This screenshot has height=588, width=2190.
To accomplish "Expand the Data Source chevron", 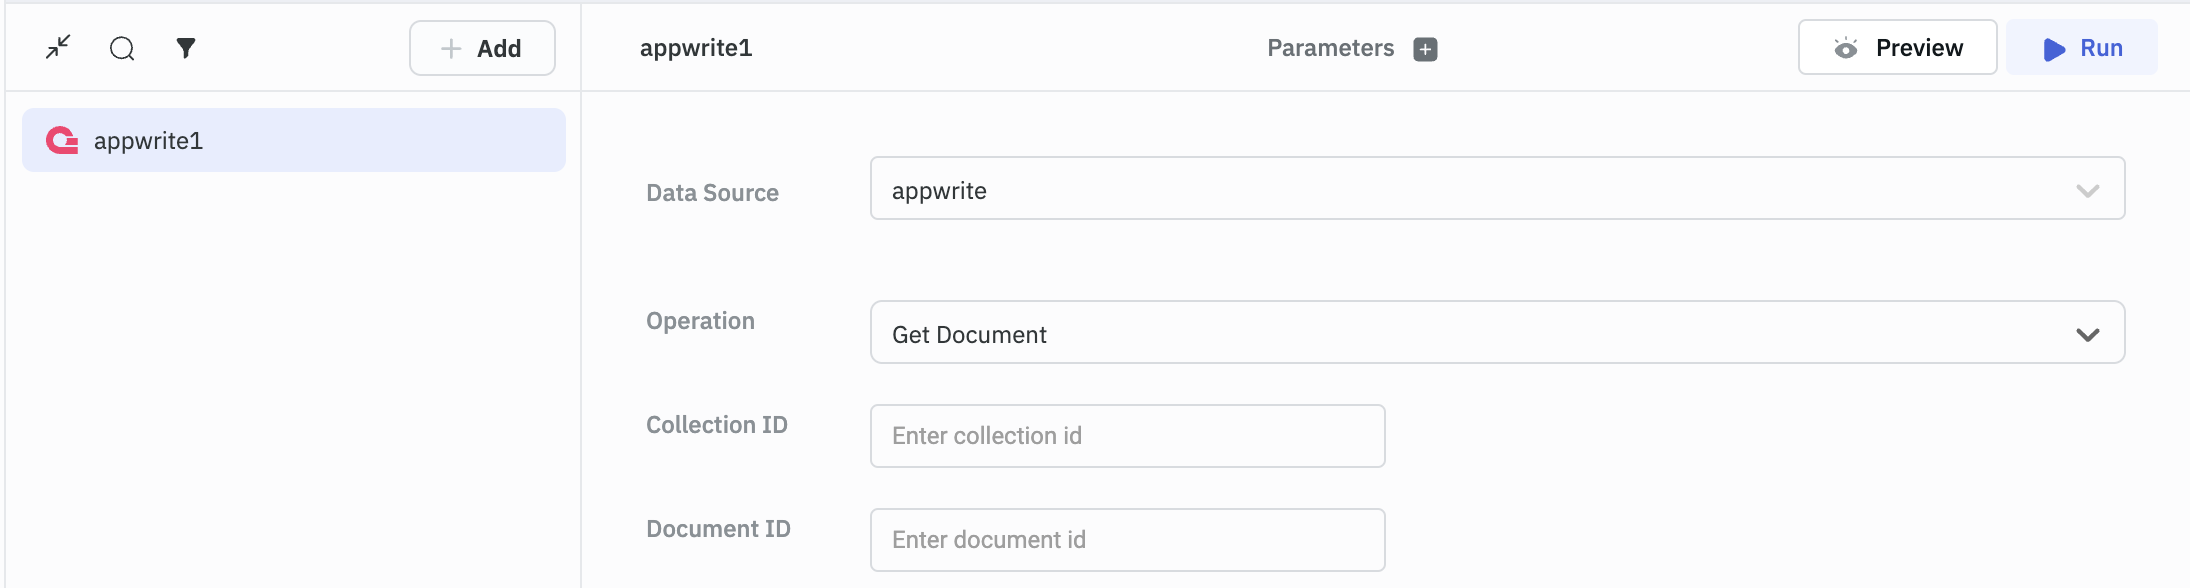I will pos(2087,190).
